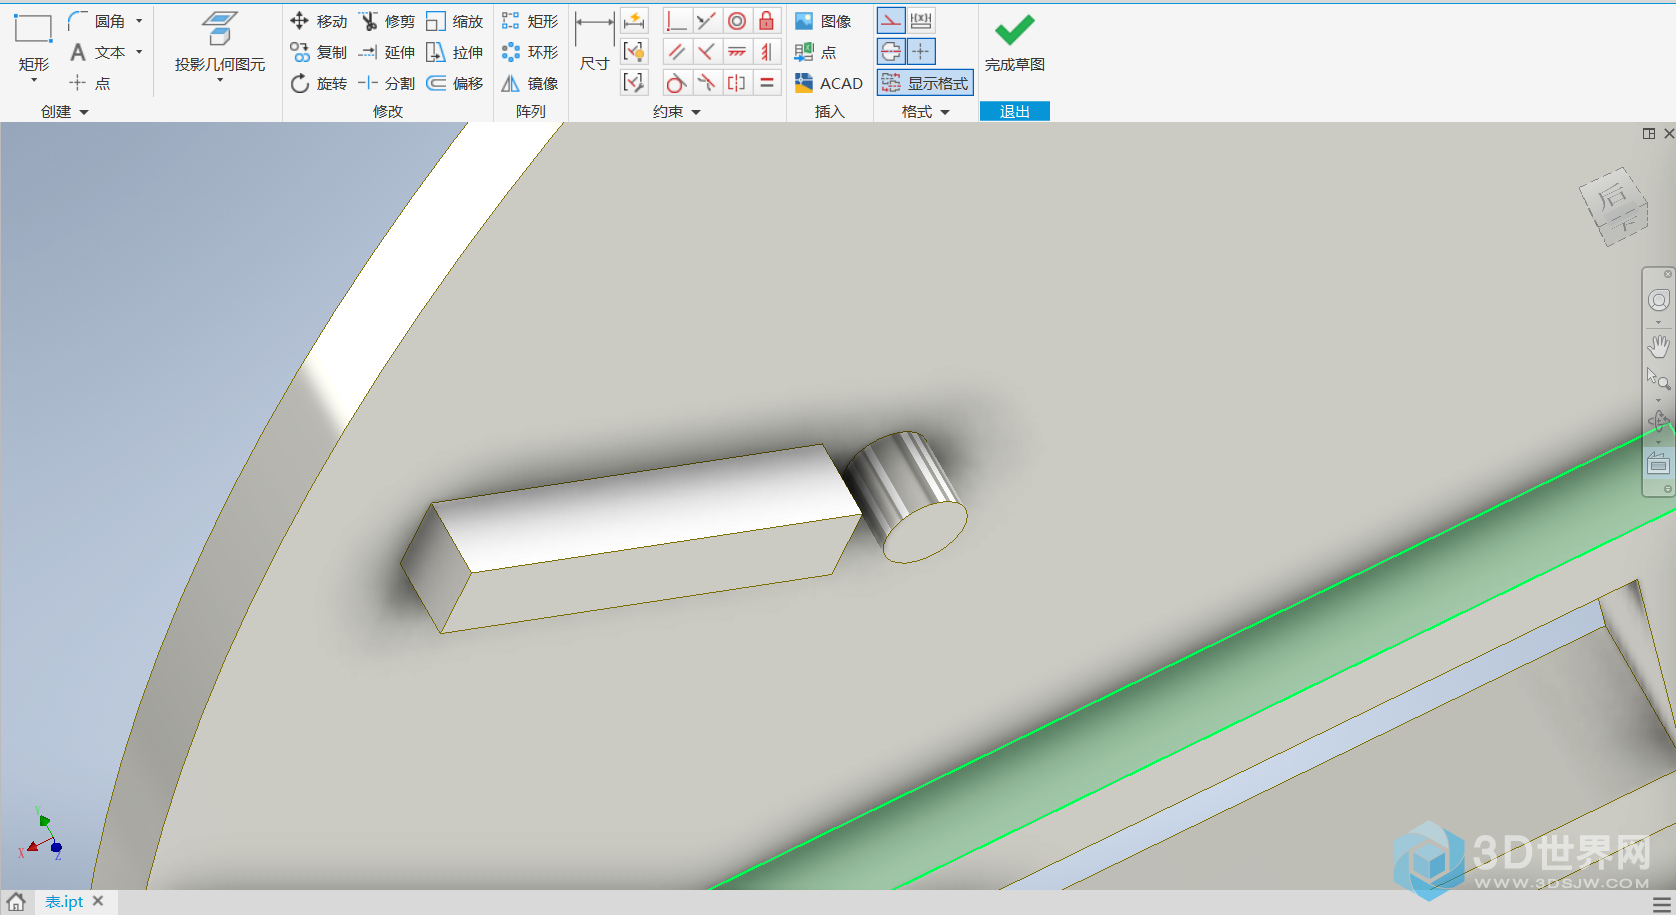The width and height of the screenshot is (1676, 915).
Task: Toggle the construction line format
Action: (891, 20)
